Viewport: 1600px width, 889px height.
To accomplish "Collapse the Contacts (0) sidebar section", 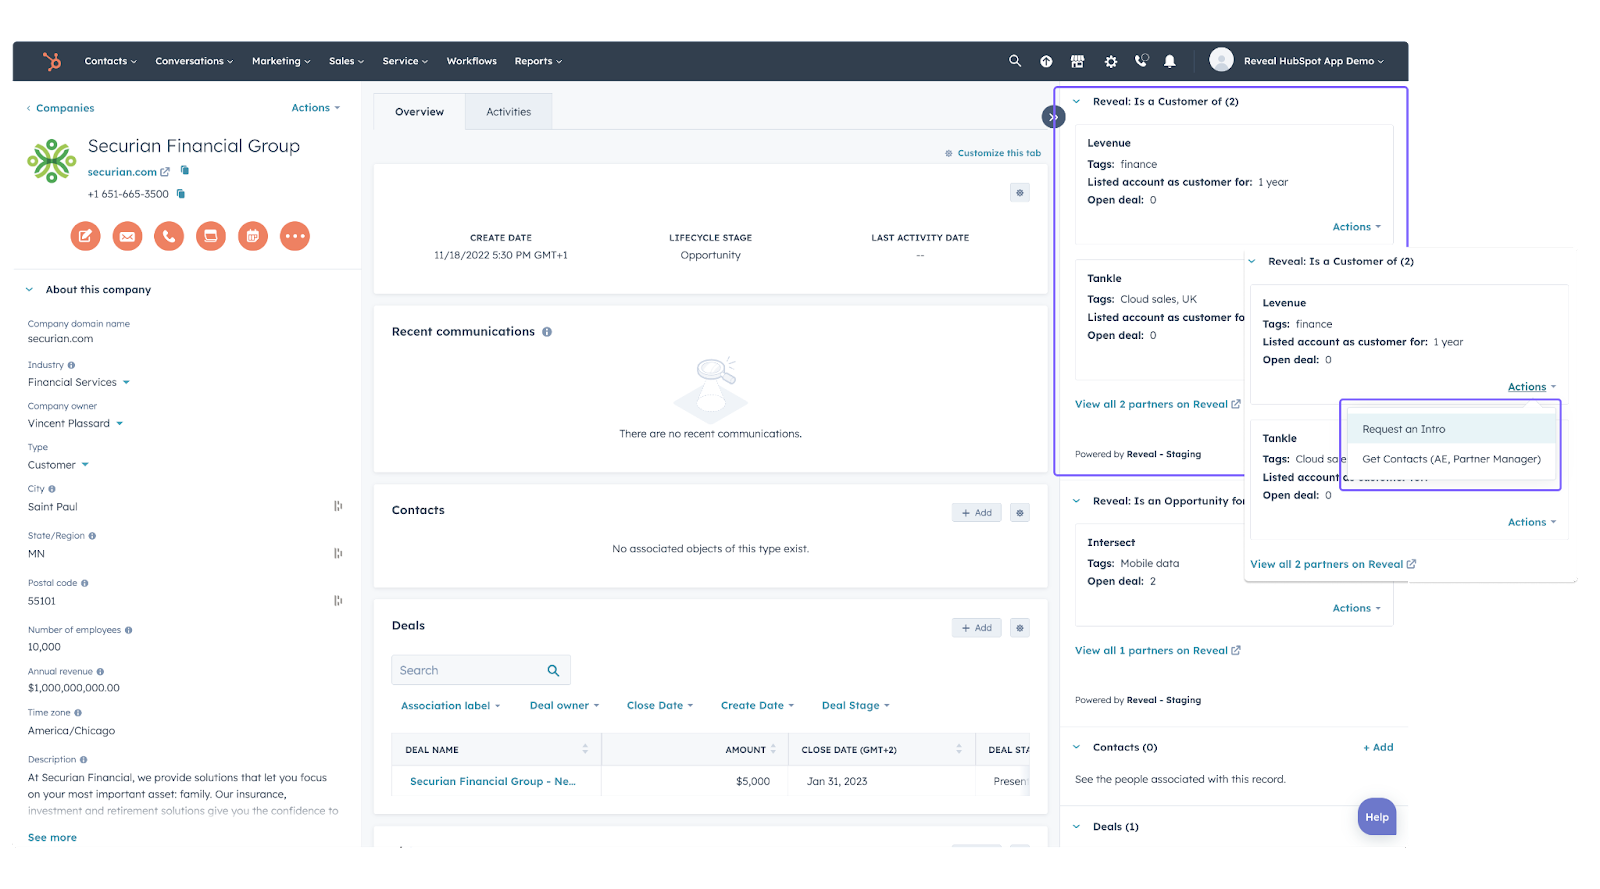I will 1077,747.
